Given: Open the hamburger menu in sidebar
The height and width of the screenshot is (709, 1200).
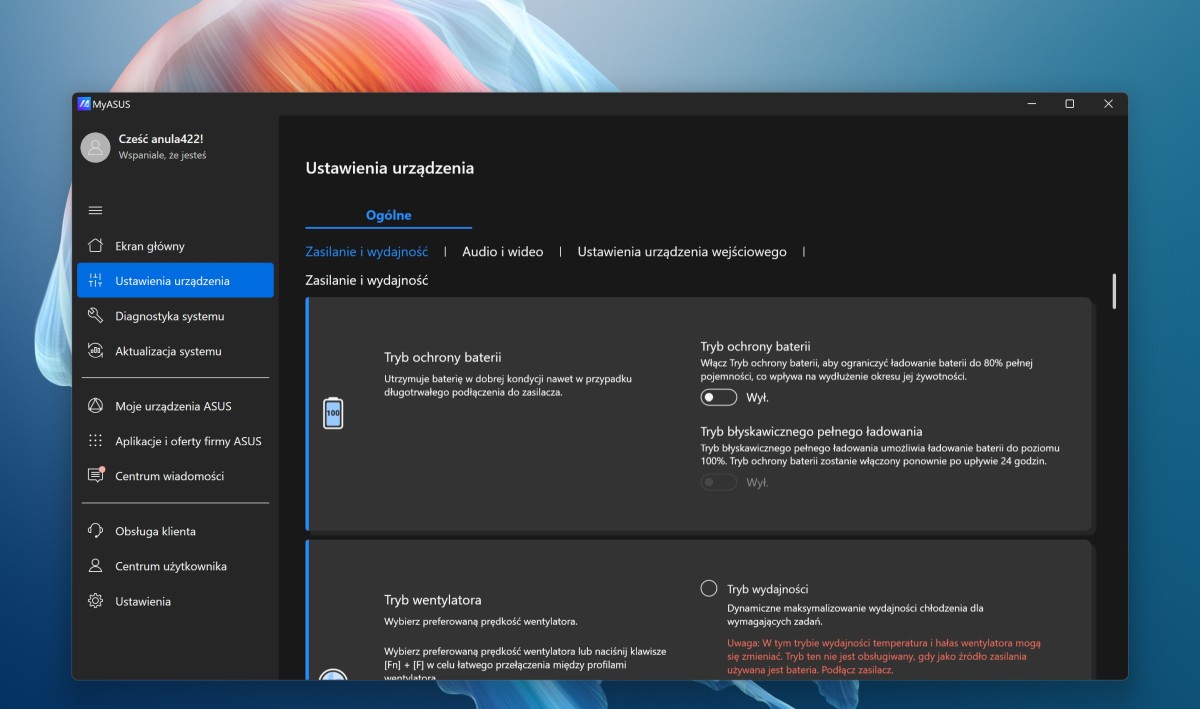Looking at the screenshot, I should (x=96, y=210).
